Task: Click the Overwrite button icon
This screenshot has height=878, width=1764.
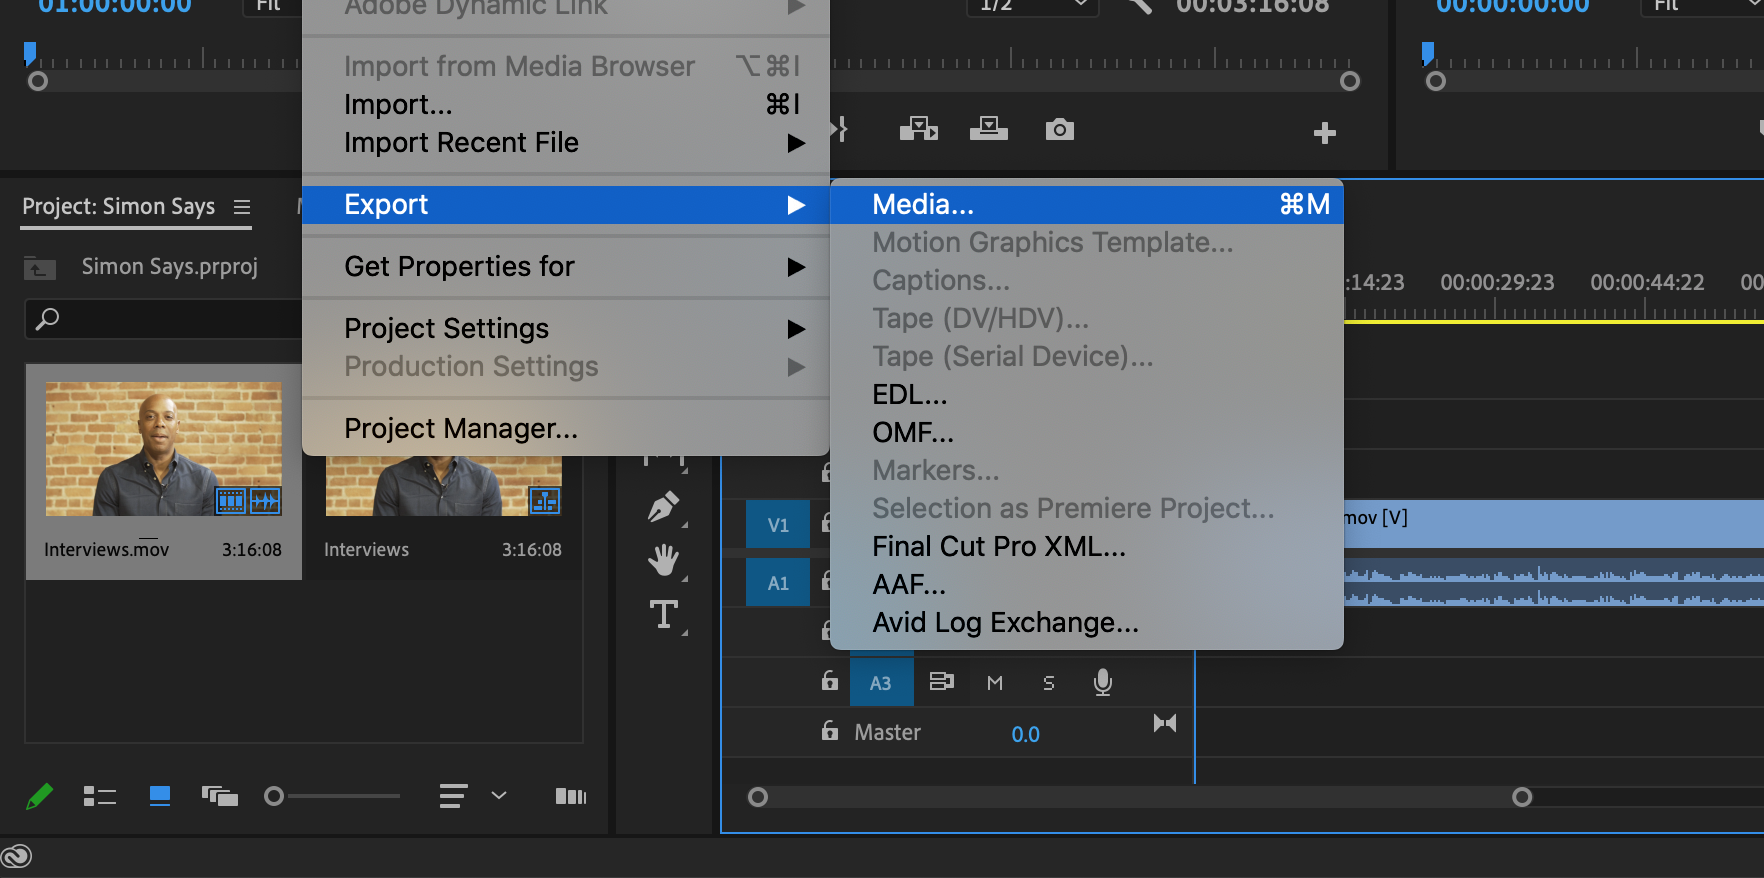Action: pos(988,129)
